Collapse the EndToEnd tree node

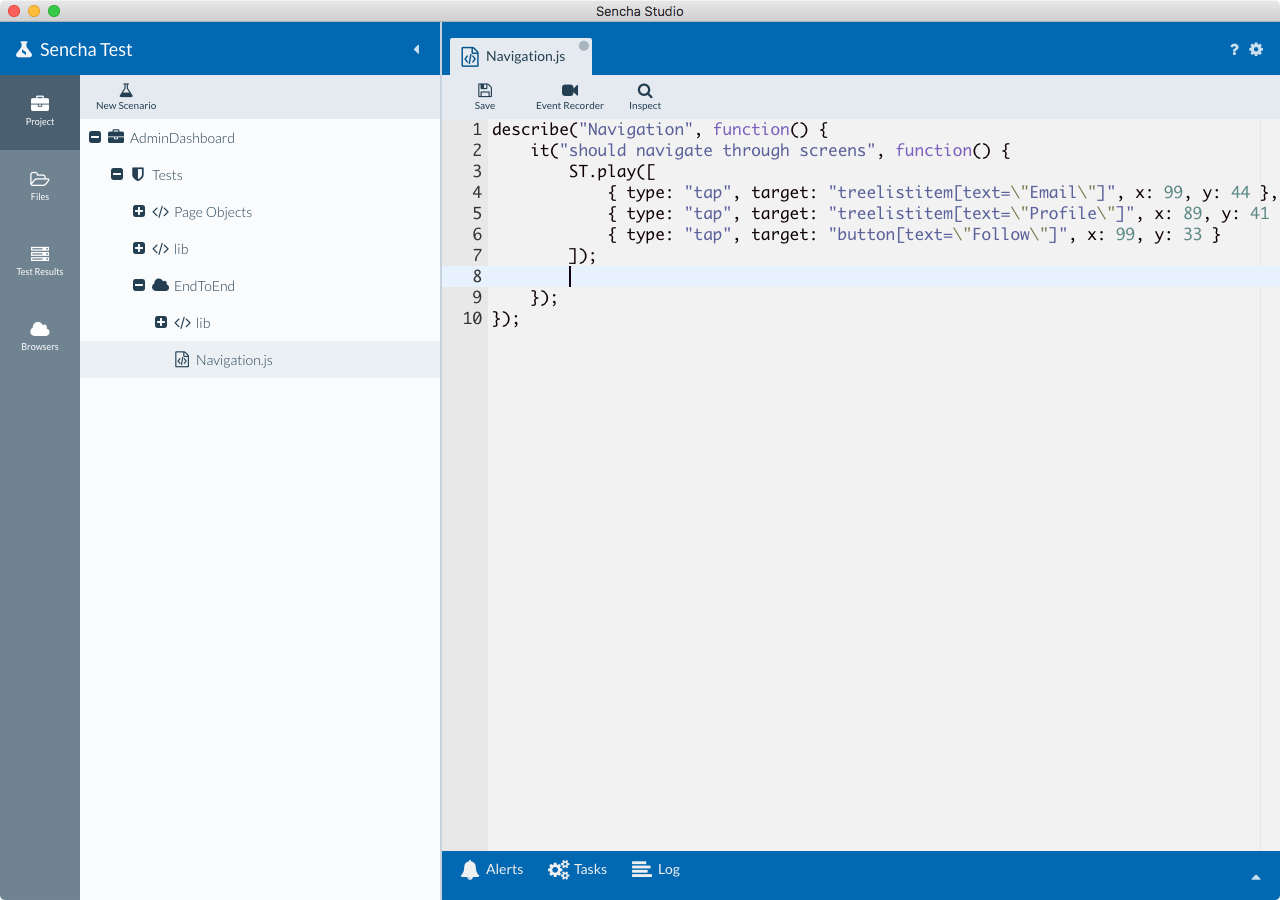139,286
